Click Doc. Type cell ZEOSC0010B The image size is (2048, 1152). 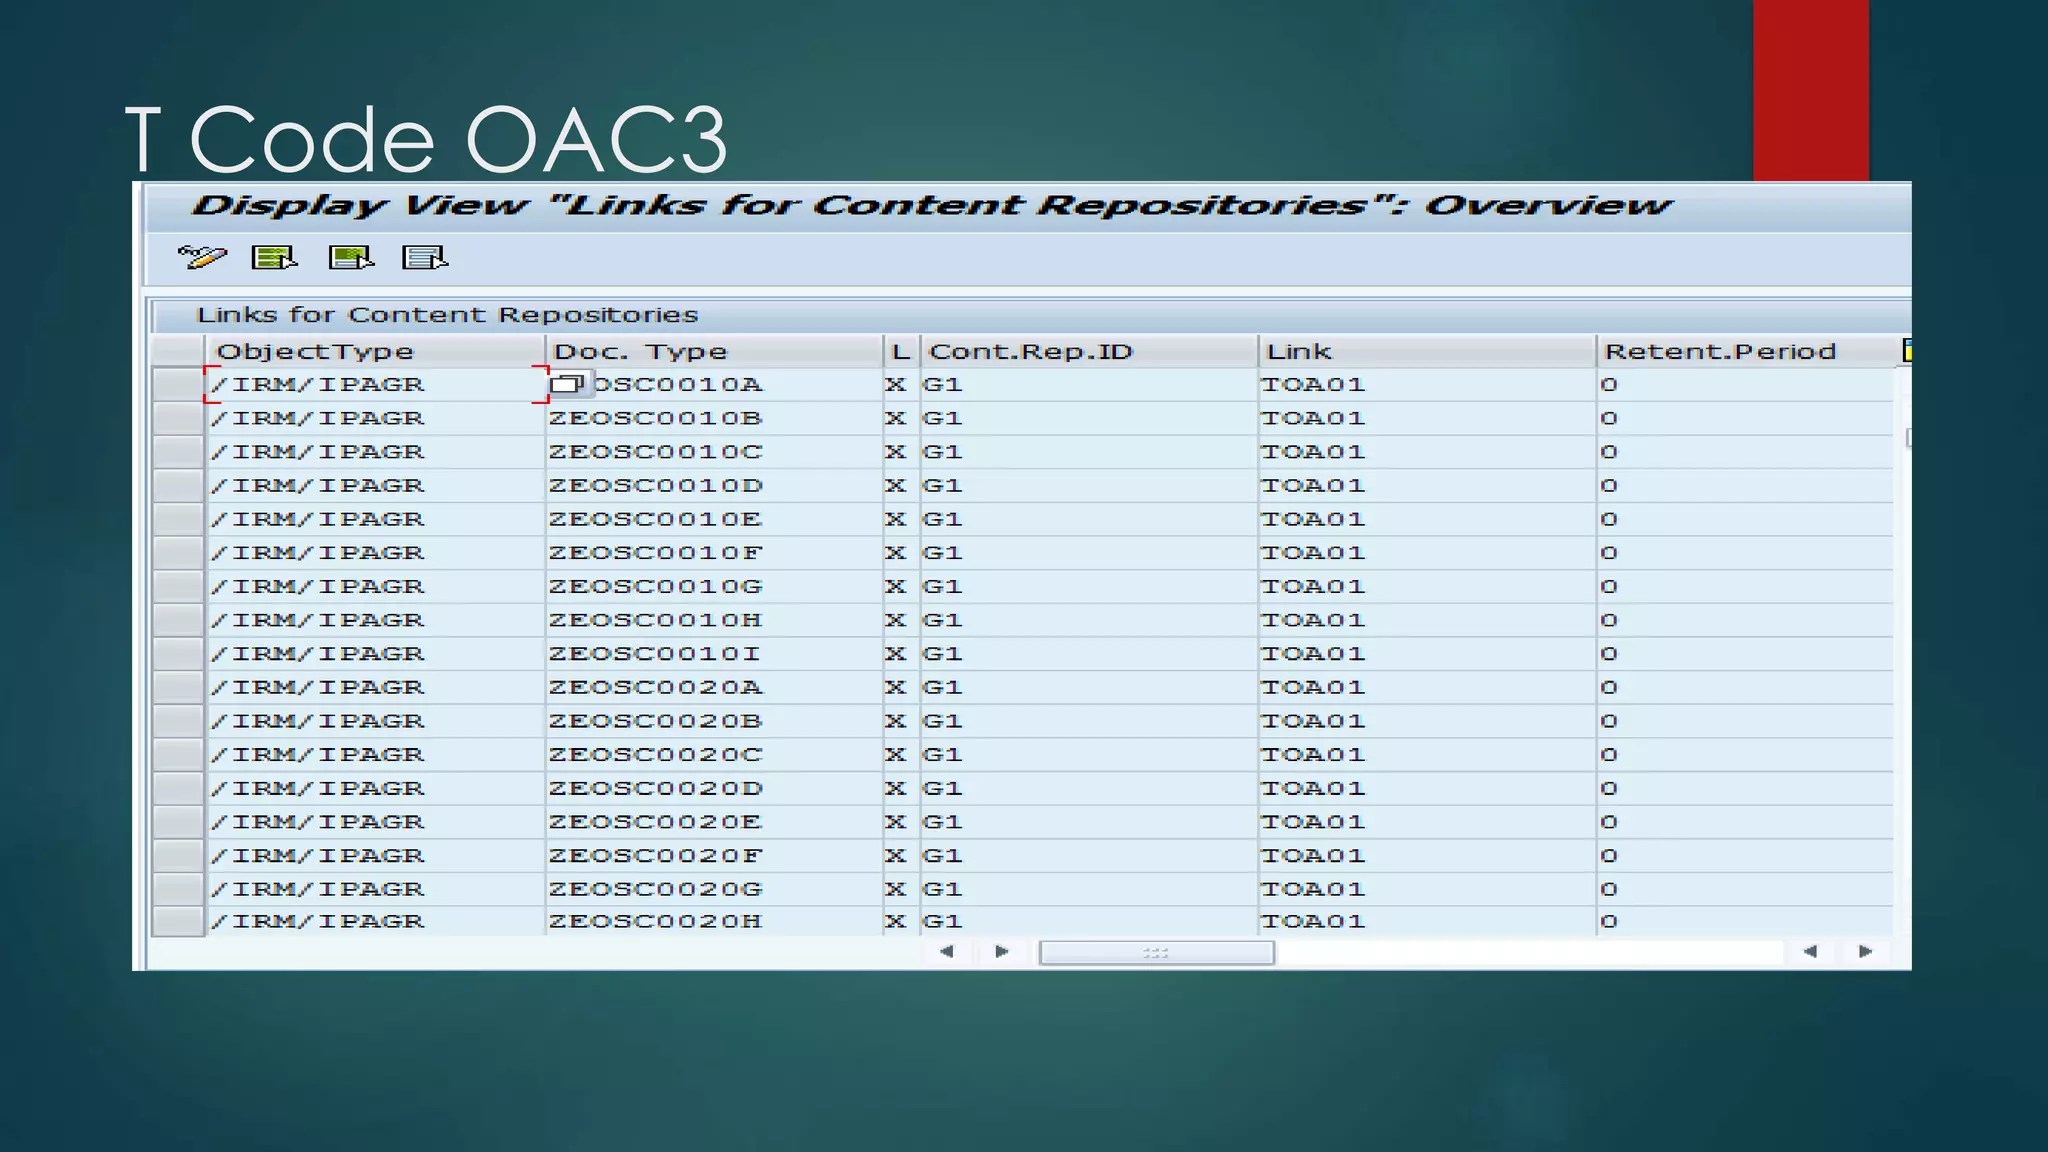coord(714,418)
